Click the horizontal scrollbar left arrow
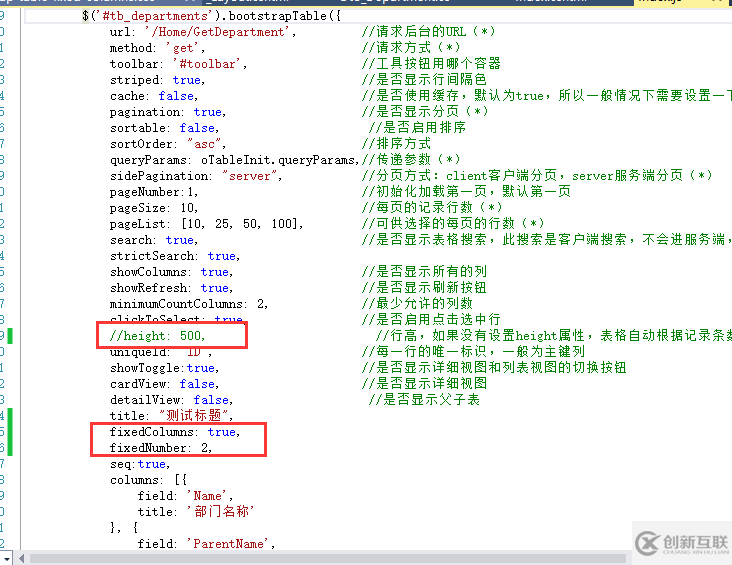The height and width of the screenshot is (565, 732). (x=21, y=558)
